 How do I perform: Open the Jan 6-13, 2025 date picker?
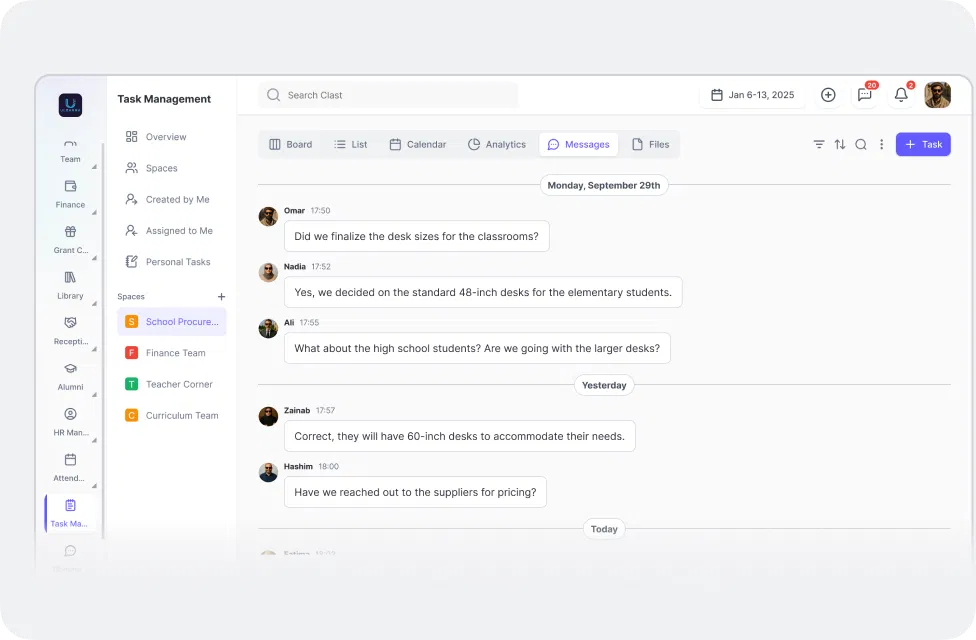click(x=752, y=95)
